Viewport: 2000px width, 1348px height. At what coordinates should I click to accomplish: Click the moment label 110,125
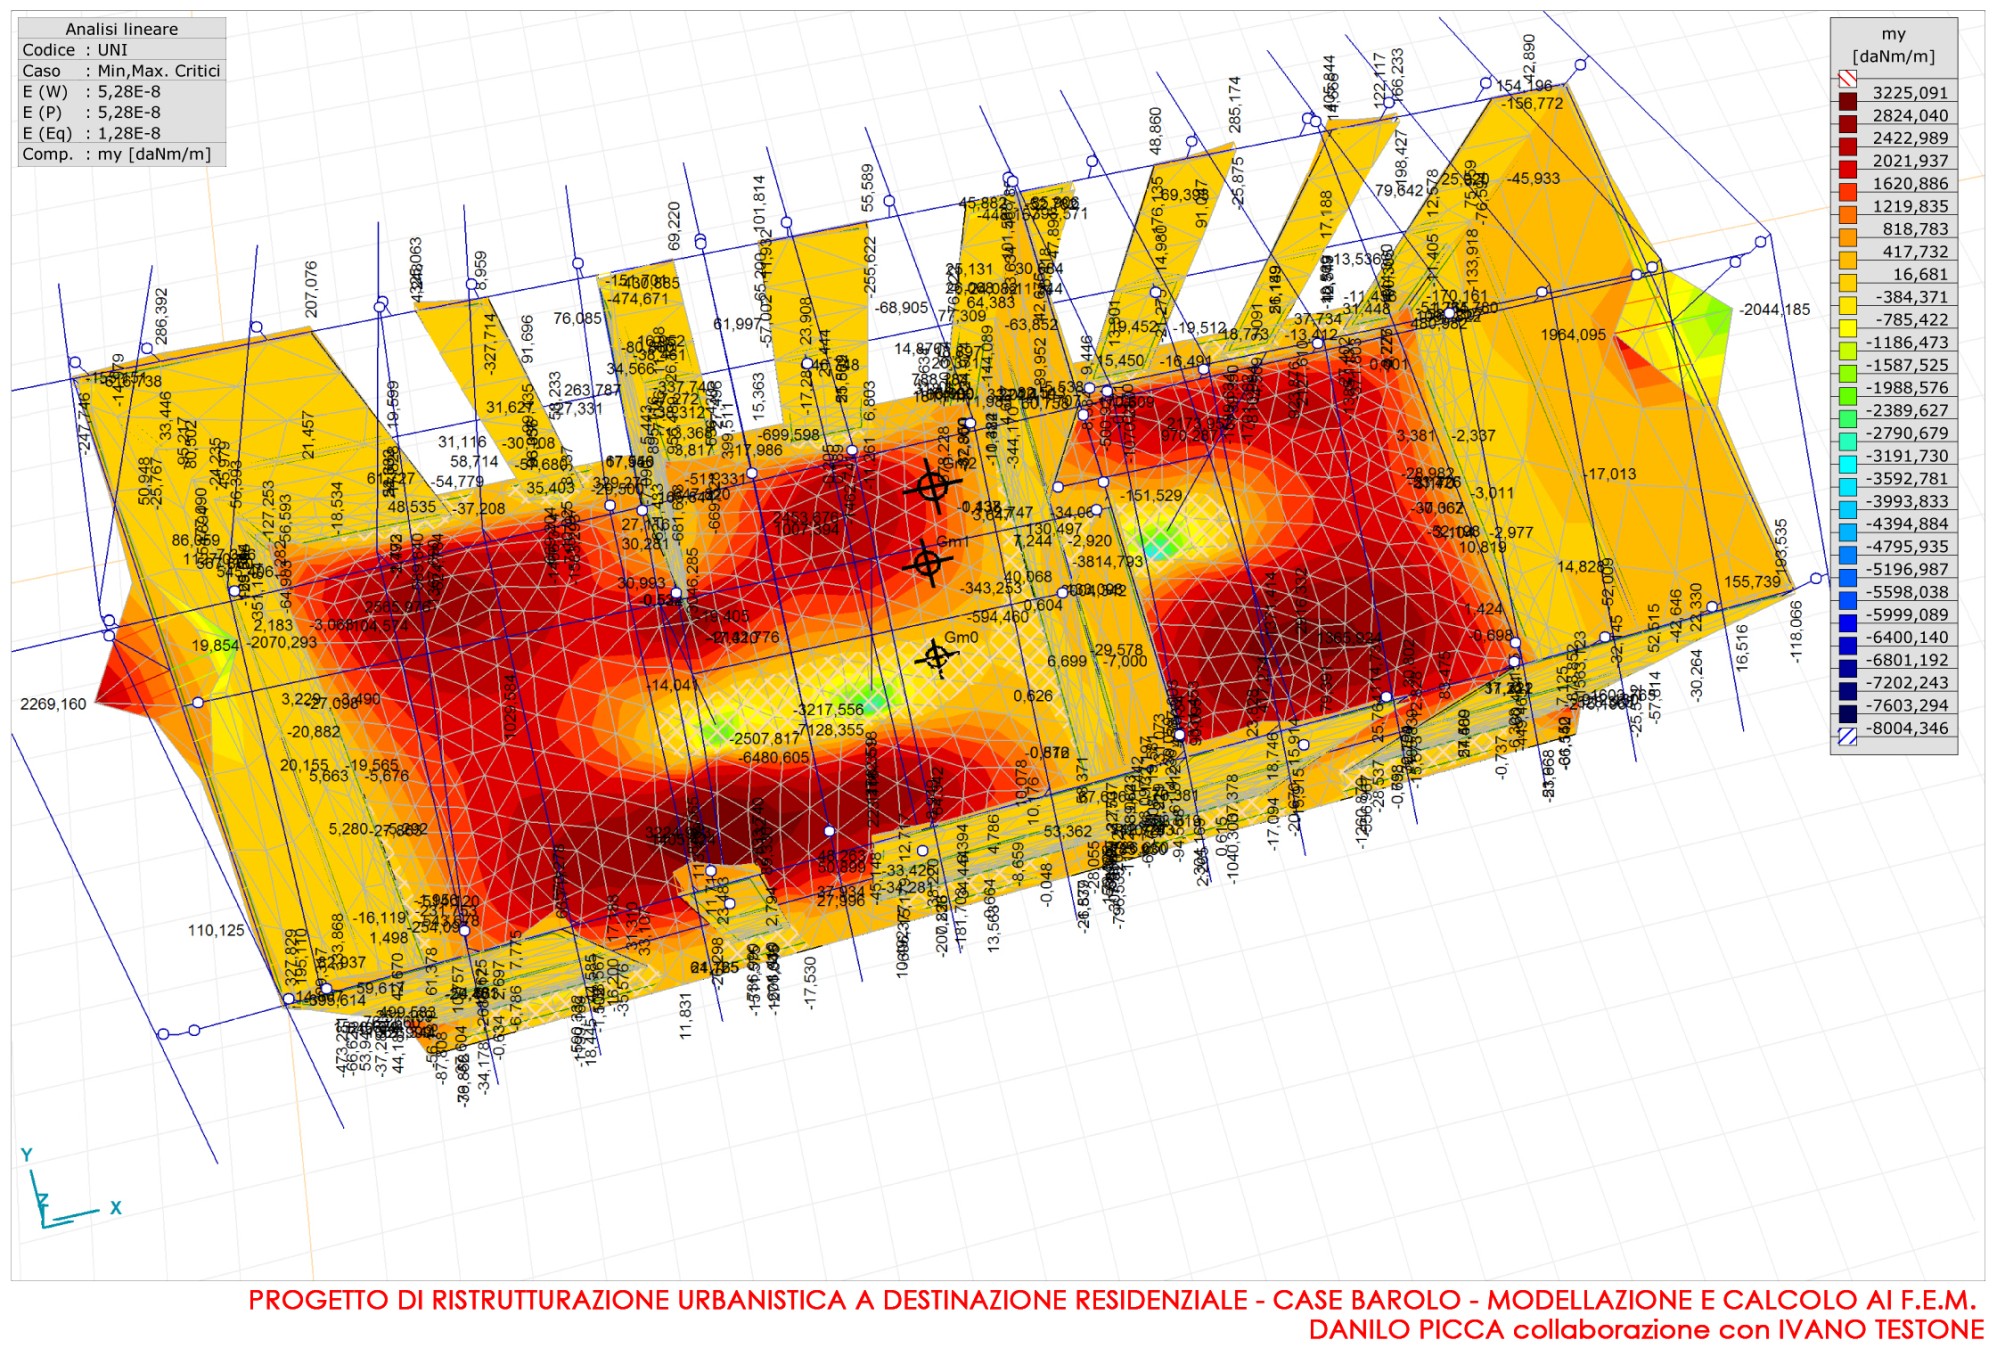click(x=216, y=931)
